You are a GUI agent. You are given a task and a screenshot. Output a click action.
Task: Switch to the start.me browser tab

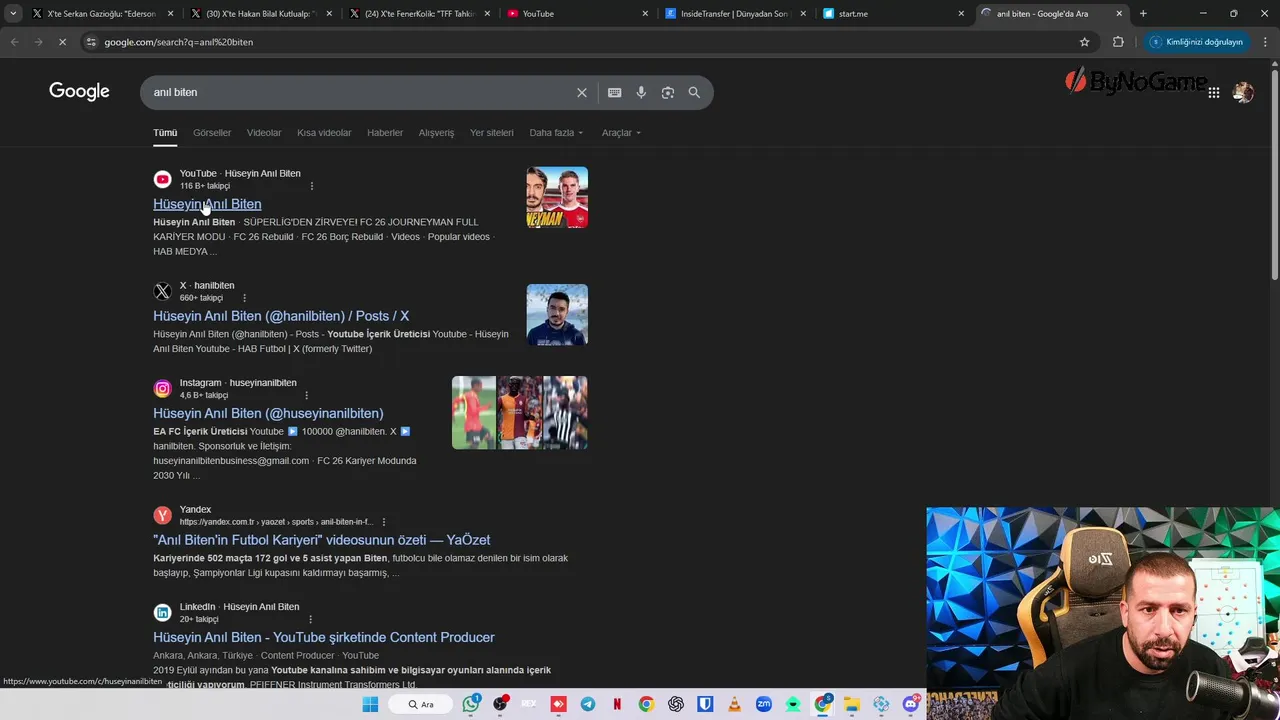coord(892,14)
